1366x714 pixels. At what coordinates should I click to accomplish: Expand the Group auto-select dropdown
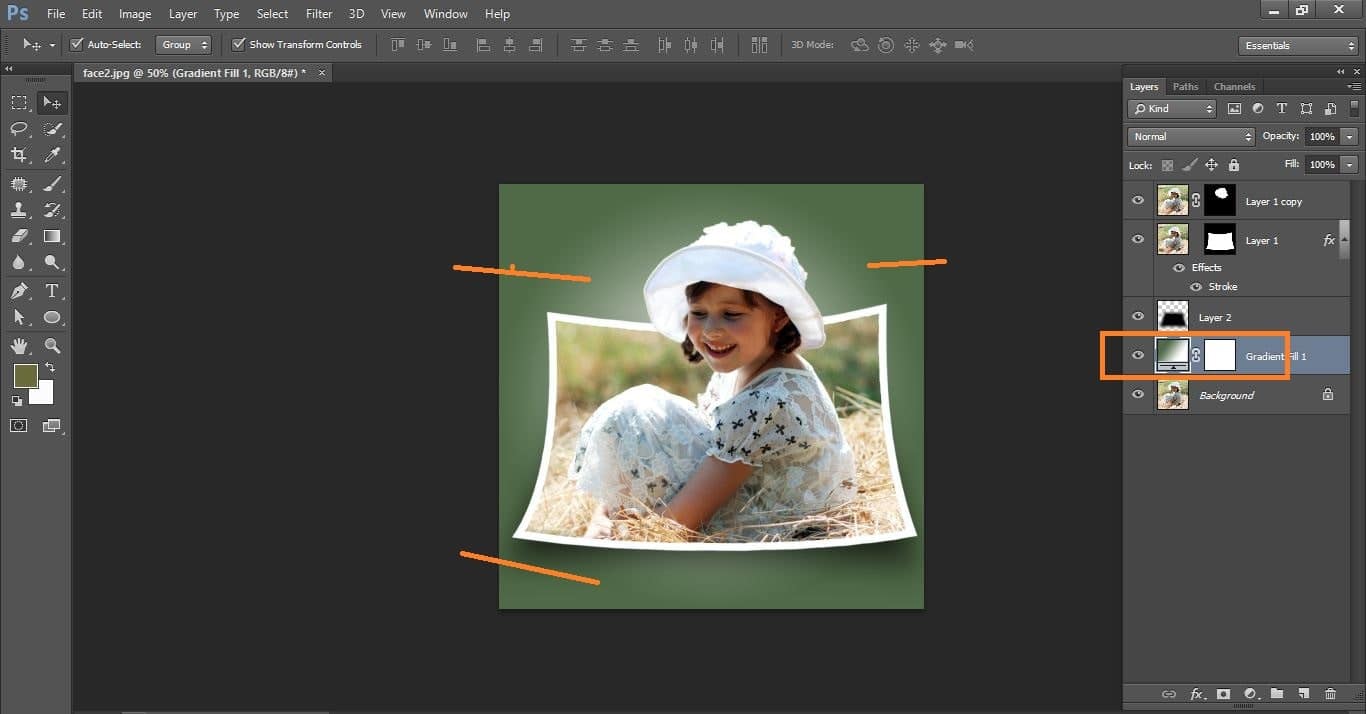coord(184,45)
